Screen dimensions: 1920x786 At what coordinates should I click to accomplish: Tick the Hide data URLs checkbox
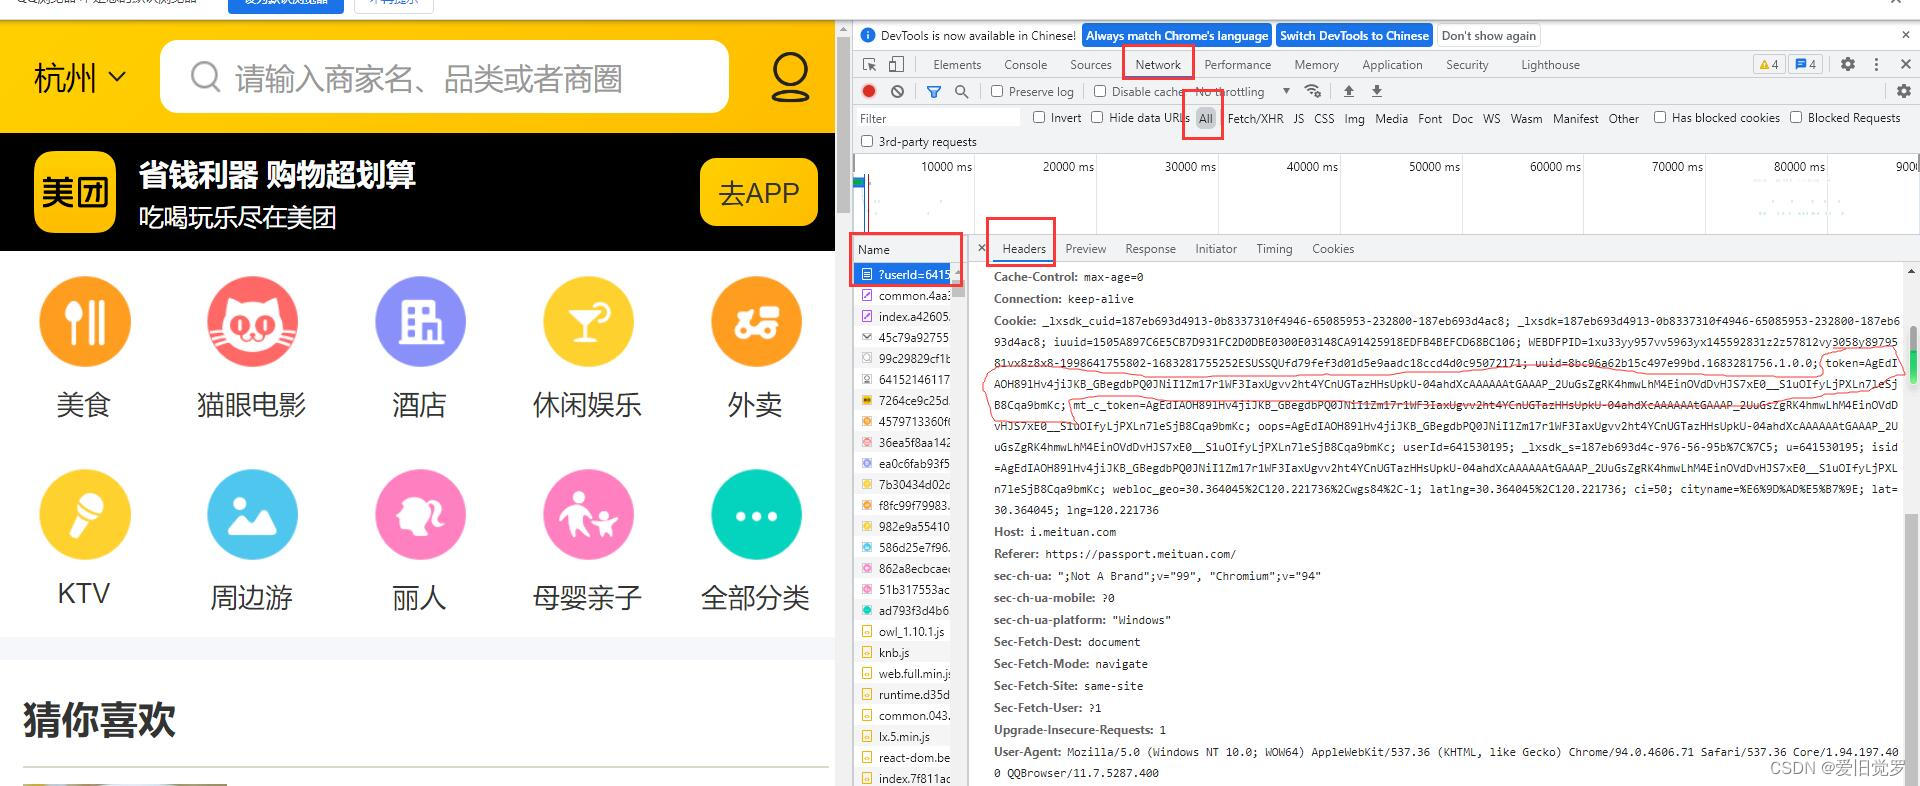click(x=1097, y=117)
